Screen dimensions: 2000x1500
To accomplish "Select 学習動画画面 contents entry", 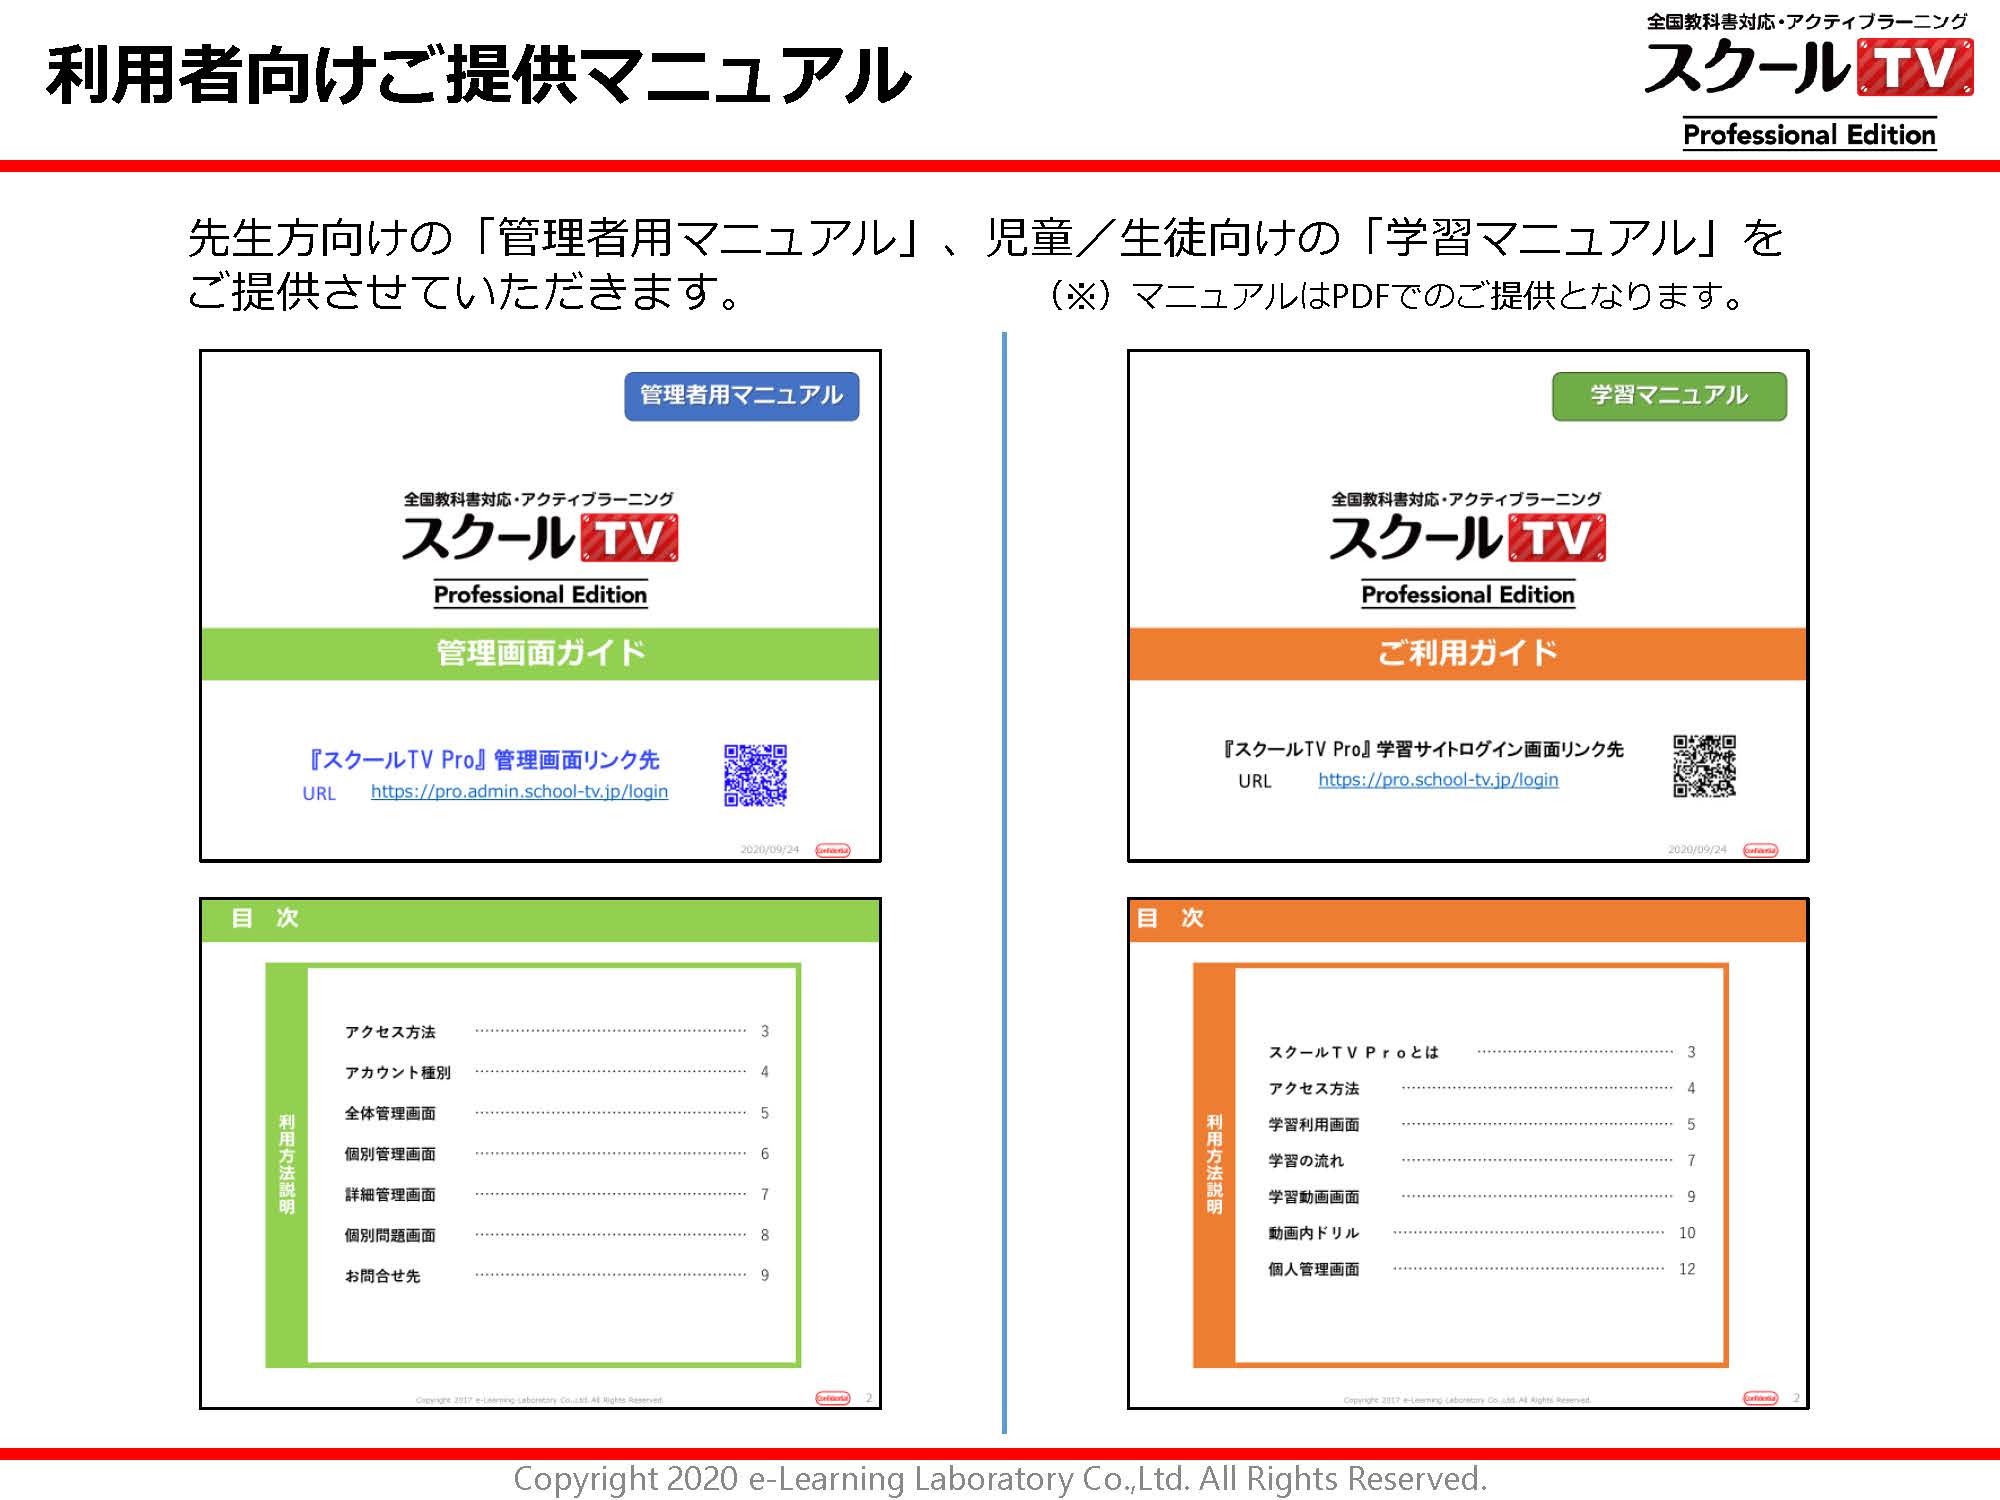I will tap(1313, 1197).
